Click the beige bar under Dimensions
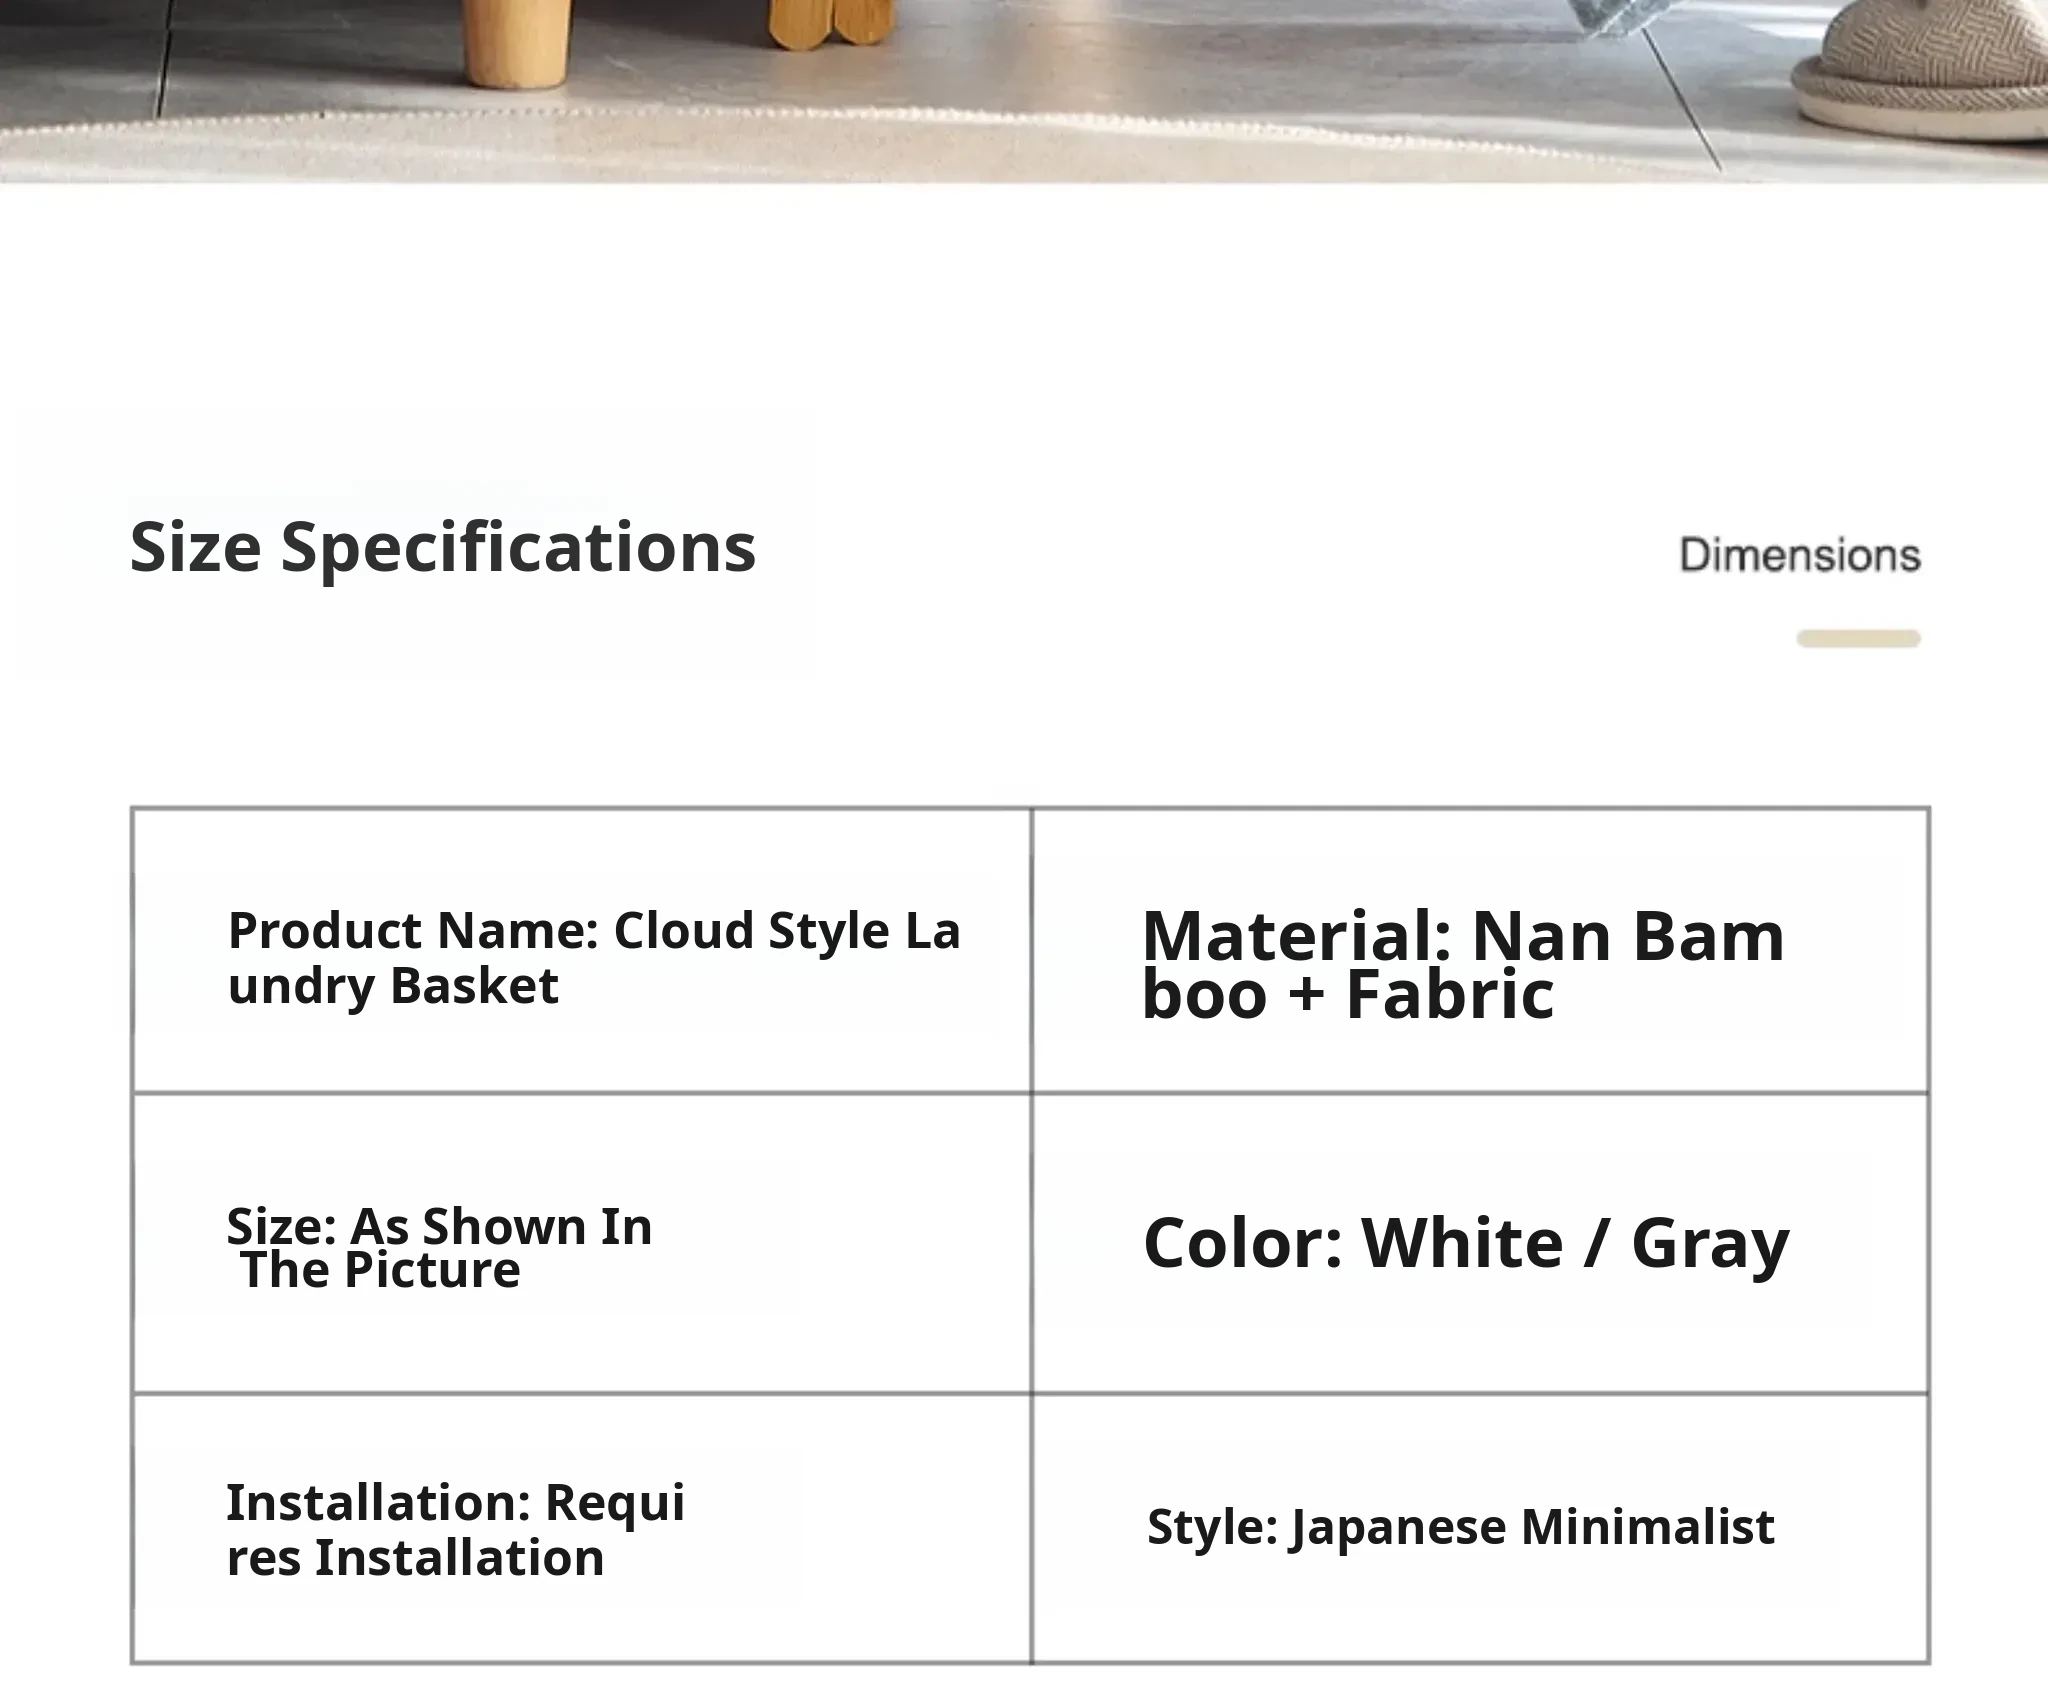2048x1691 pixels. (x=1858, y=639)
